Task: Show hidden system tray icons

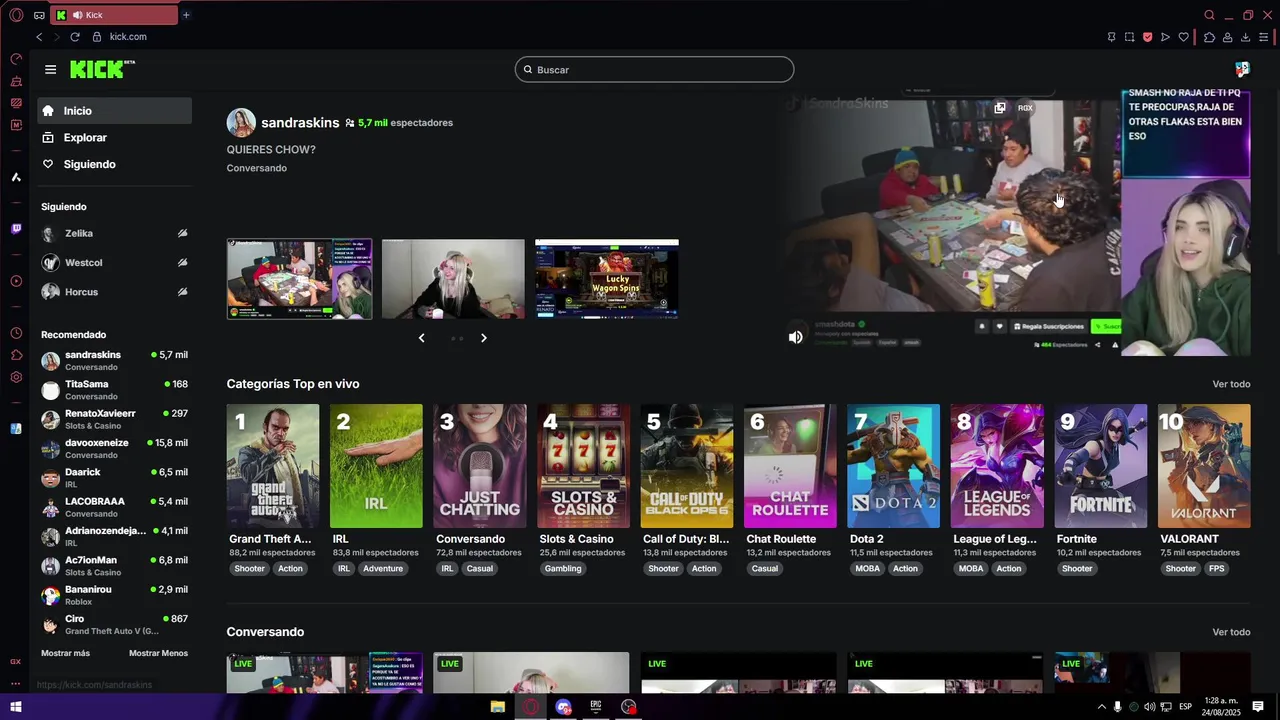Action: (1102, 707)
